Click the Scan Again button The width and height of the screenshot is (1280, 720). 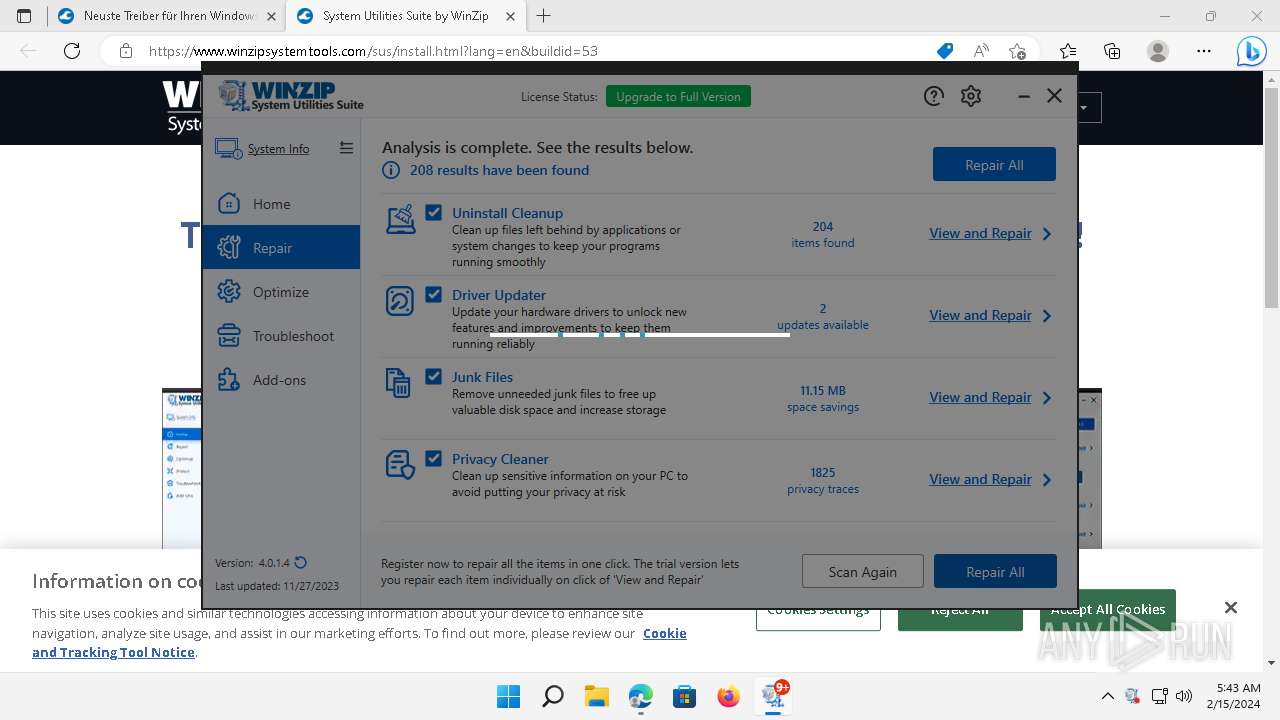862,572
